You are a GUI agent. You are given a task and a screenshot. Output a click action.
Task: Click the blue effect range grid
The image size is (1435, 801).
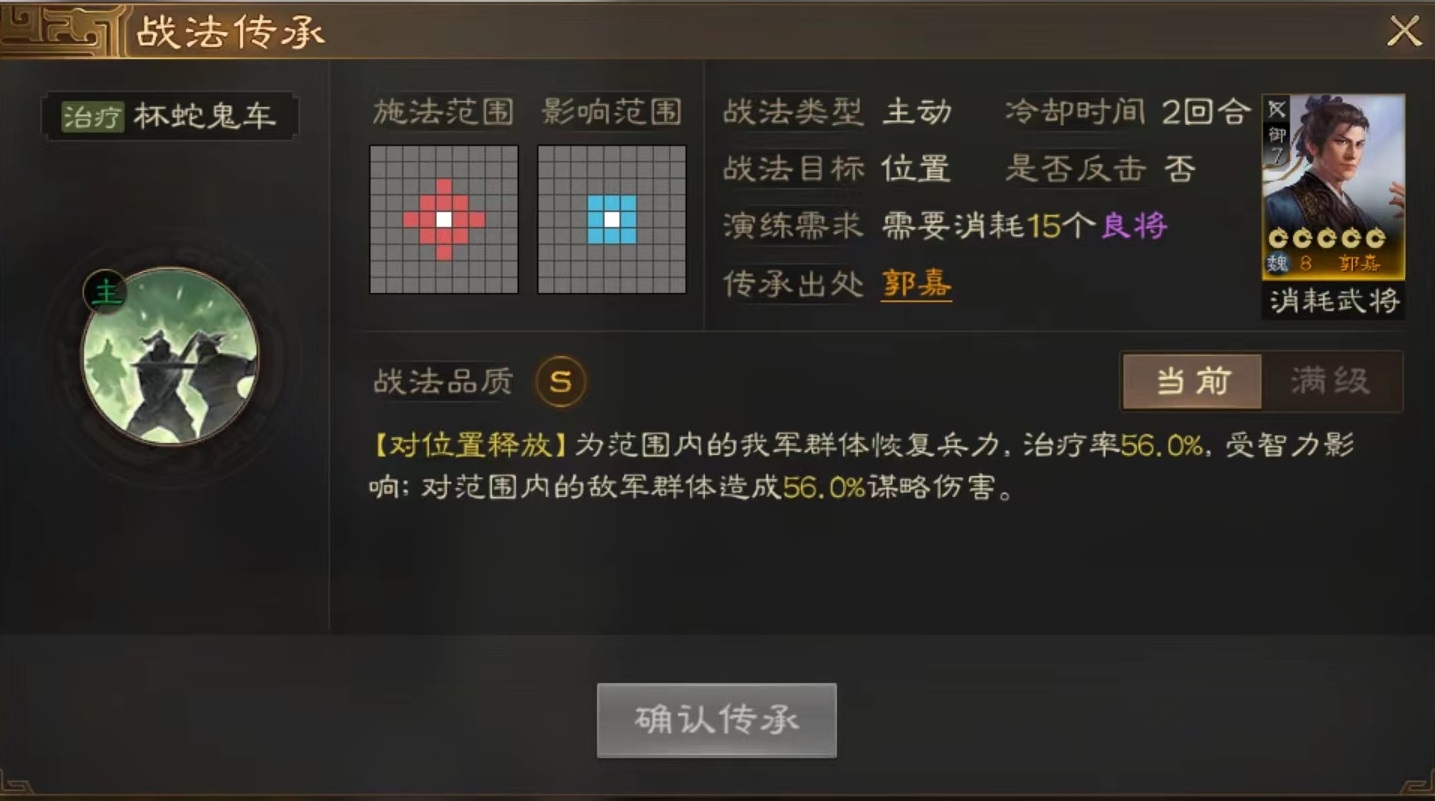click(612, 220)
